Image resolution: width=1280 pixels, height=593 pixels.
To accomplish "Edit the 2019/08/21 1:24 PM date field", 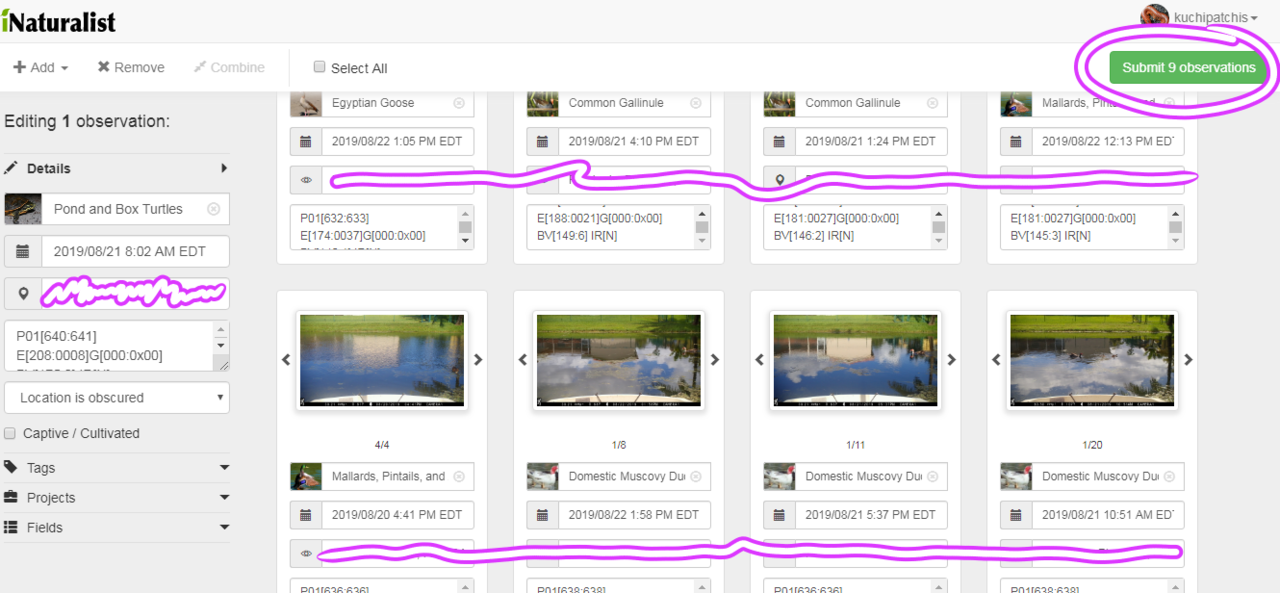I will click(871, 142).
